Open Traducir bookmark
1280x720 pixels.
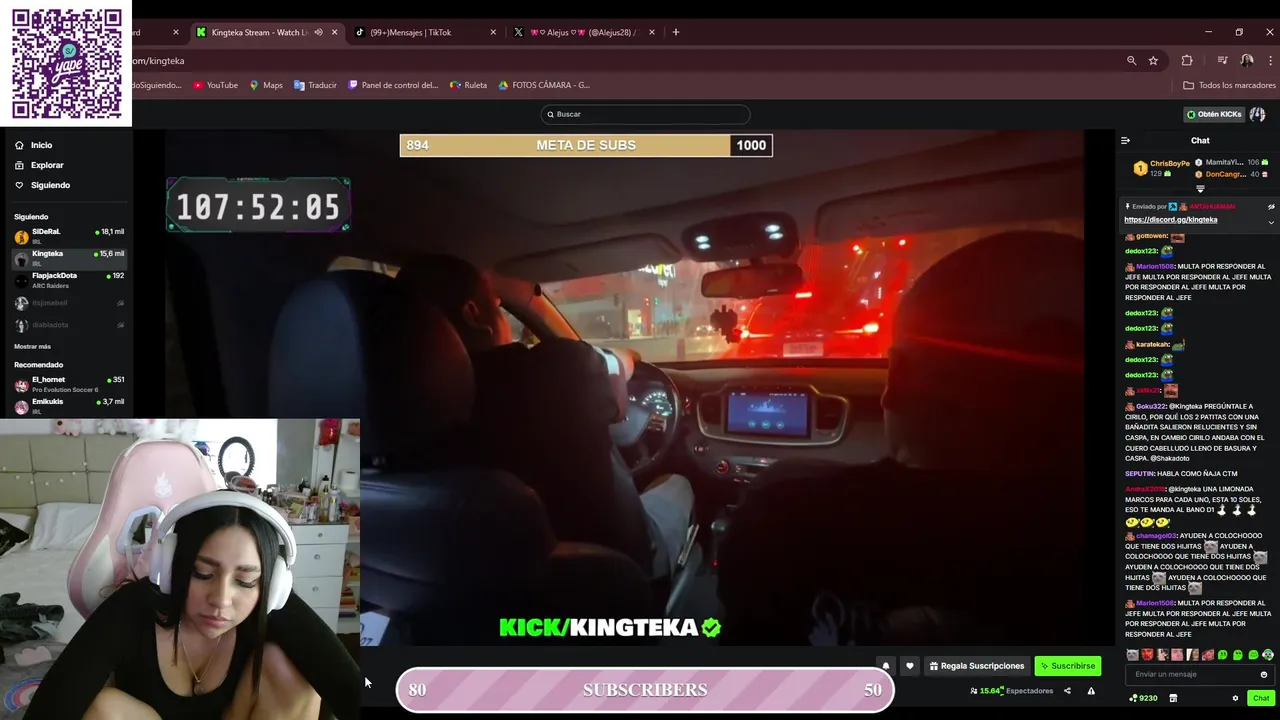coord(315,85)
